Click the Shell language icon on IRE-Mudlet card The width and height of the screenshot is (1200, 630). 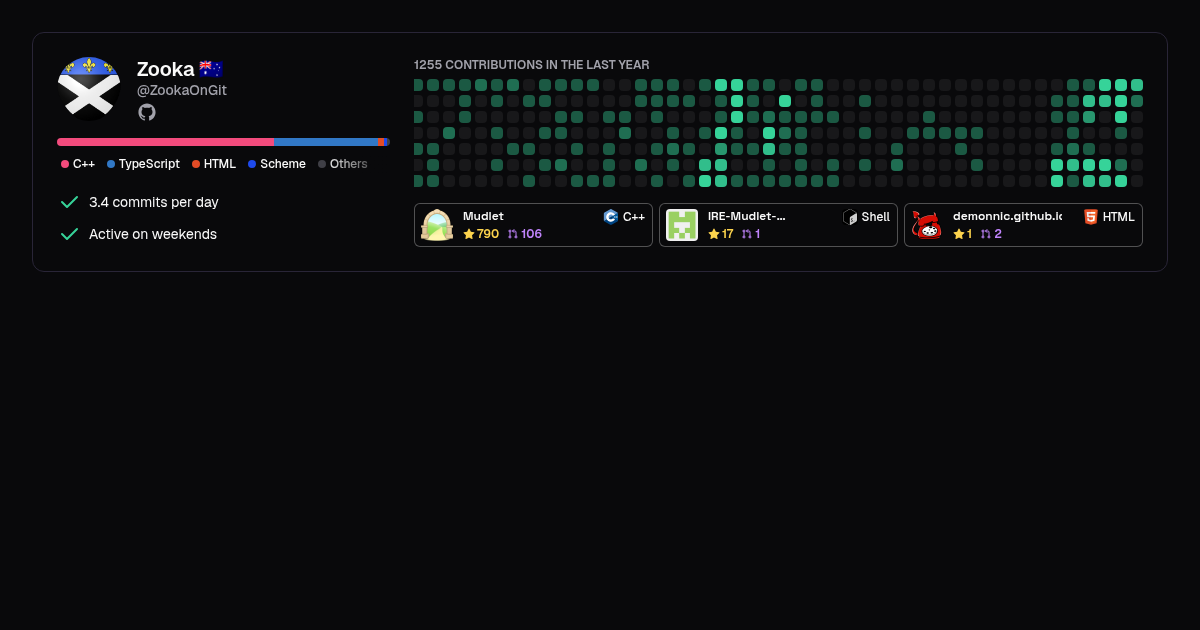[850, 217]
